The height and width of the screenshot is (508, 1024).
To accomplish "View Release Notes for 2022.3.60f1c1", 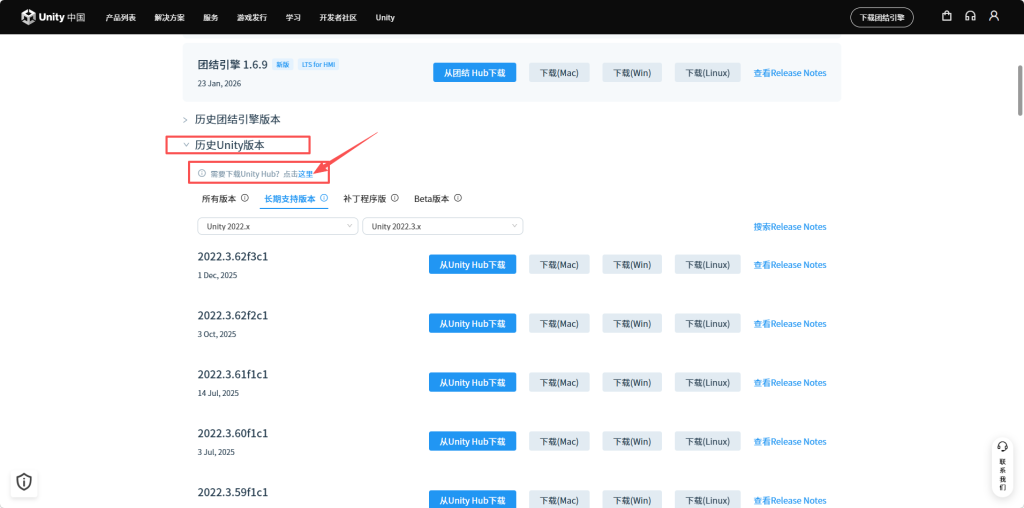I will point(790,441).
